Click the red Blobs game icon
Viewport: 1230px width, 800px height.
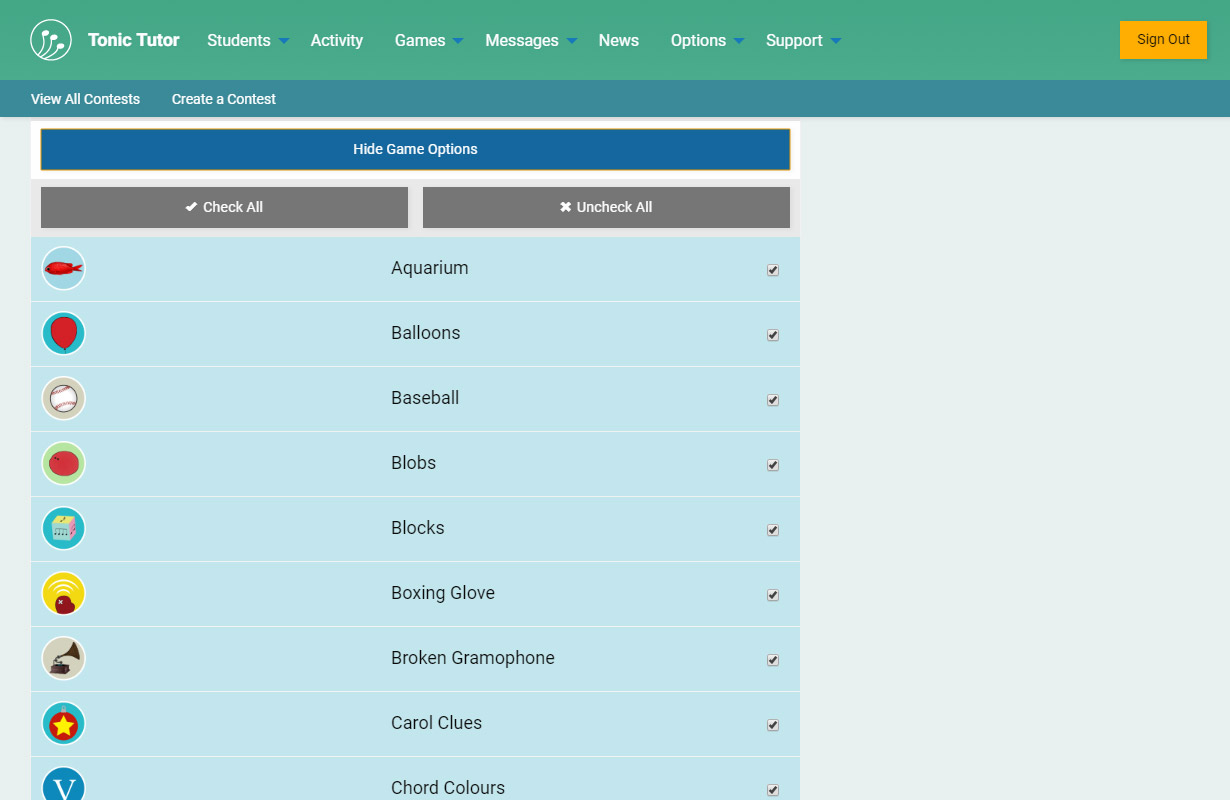pos(64,463)
